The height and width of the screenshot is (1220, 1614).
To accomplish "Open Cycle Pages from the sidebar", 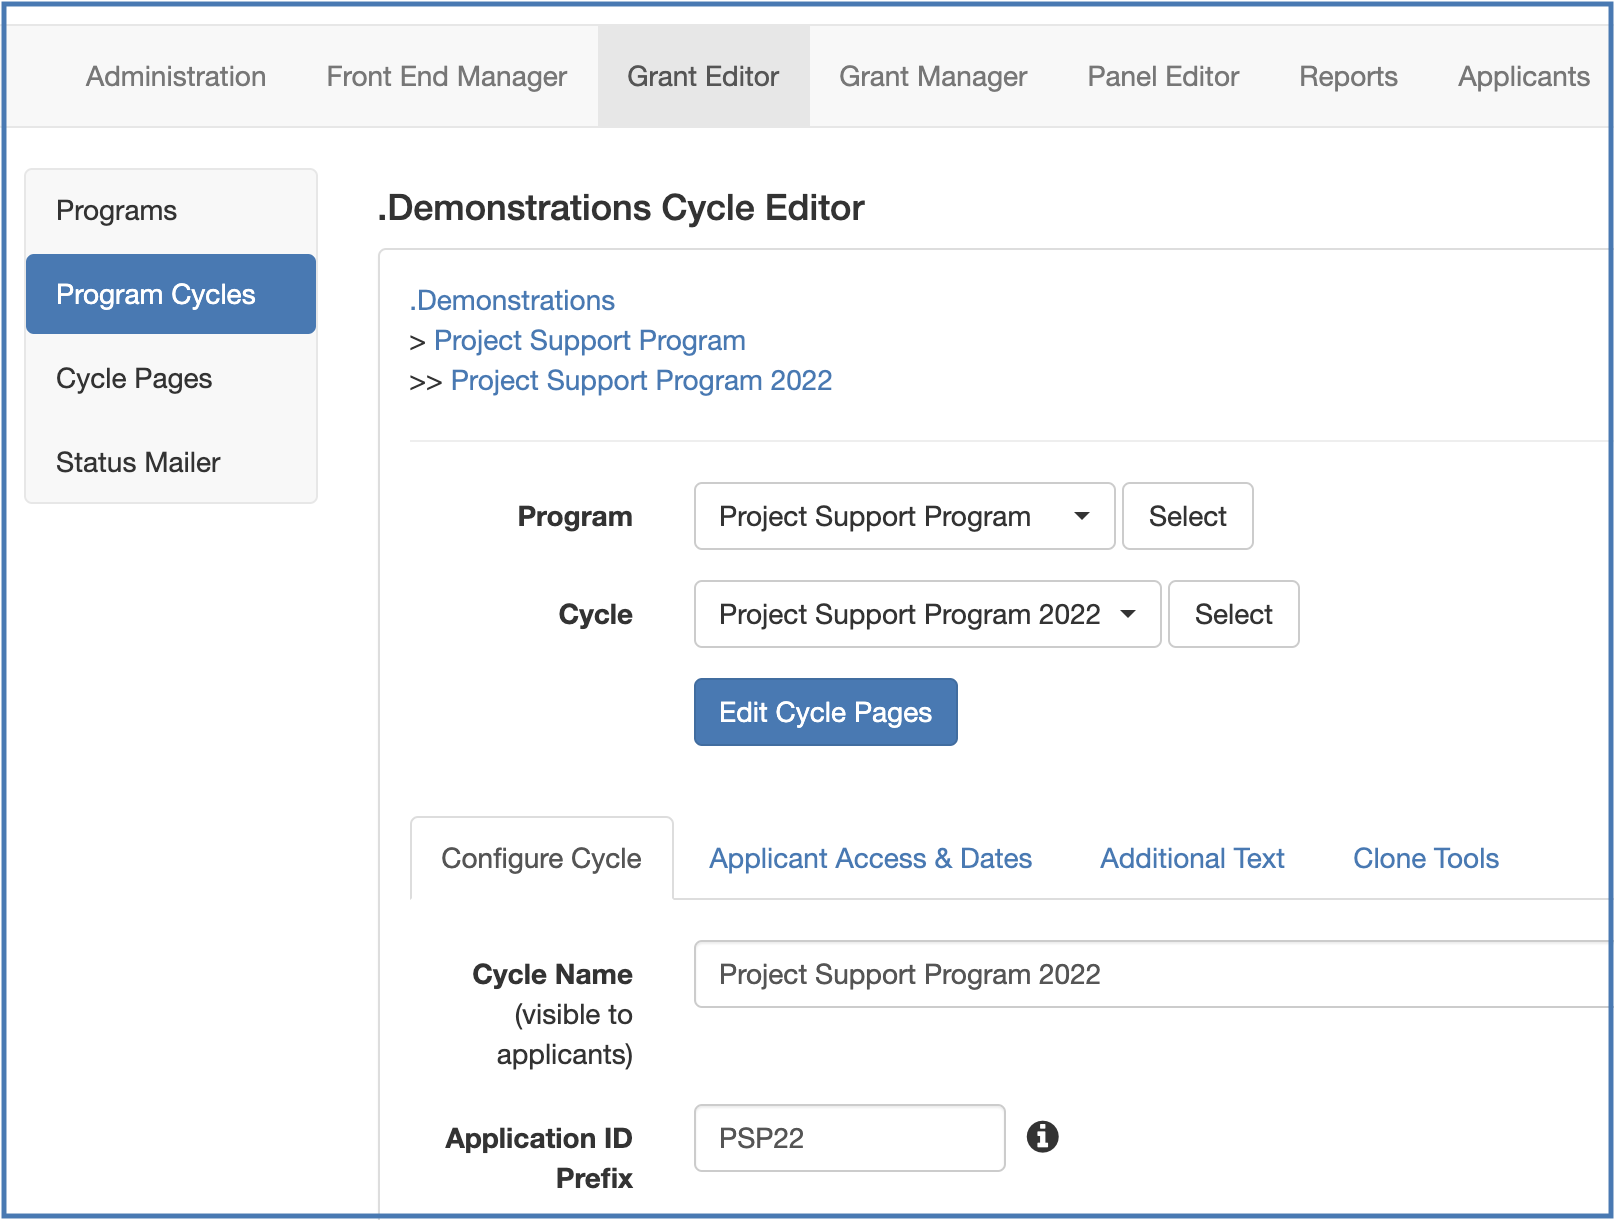I will 134,379.
